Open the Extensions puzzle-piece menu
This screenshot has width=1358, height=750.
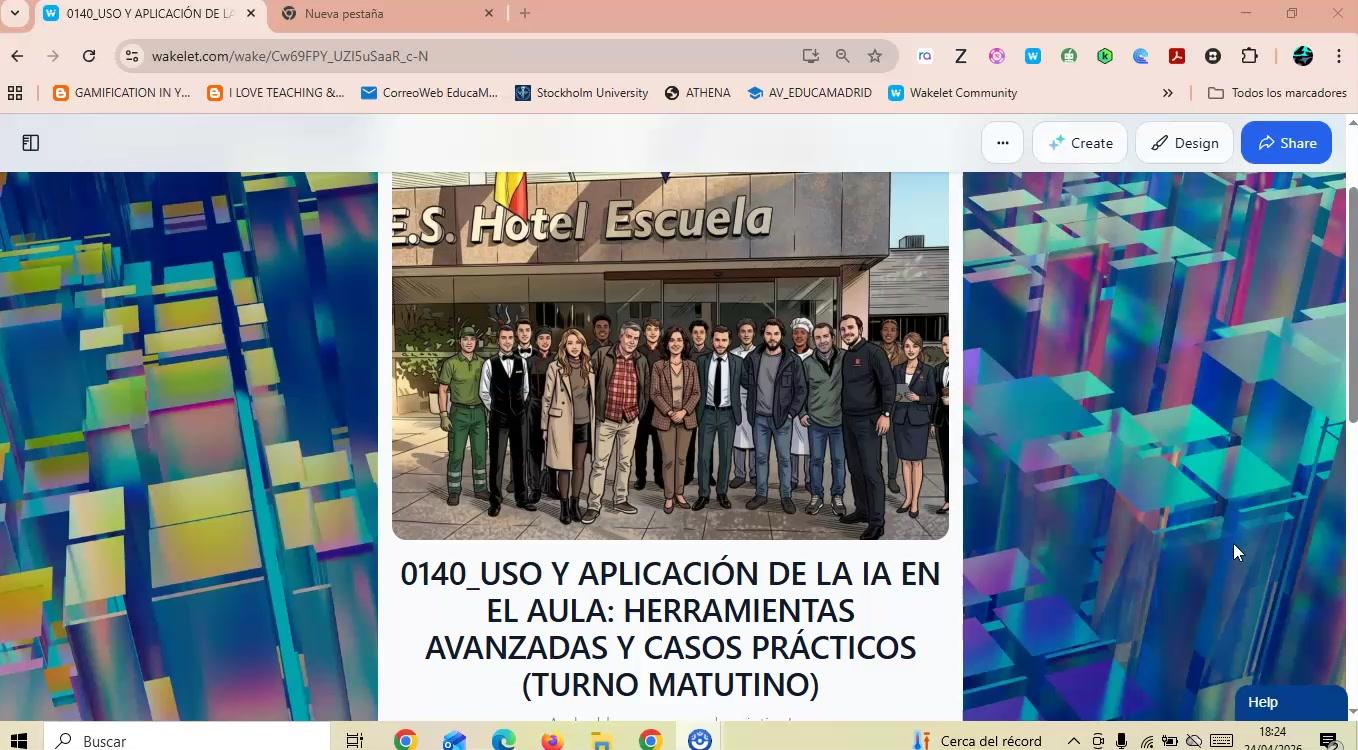click(x=1250, y=56)
